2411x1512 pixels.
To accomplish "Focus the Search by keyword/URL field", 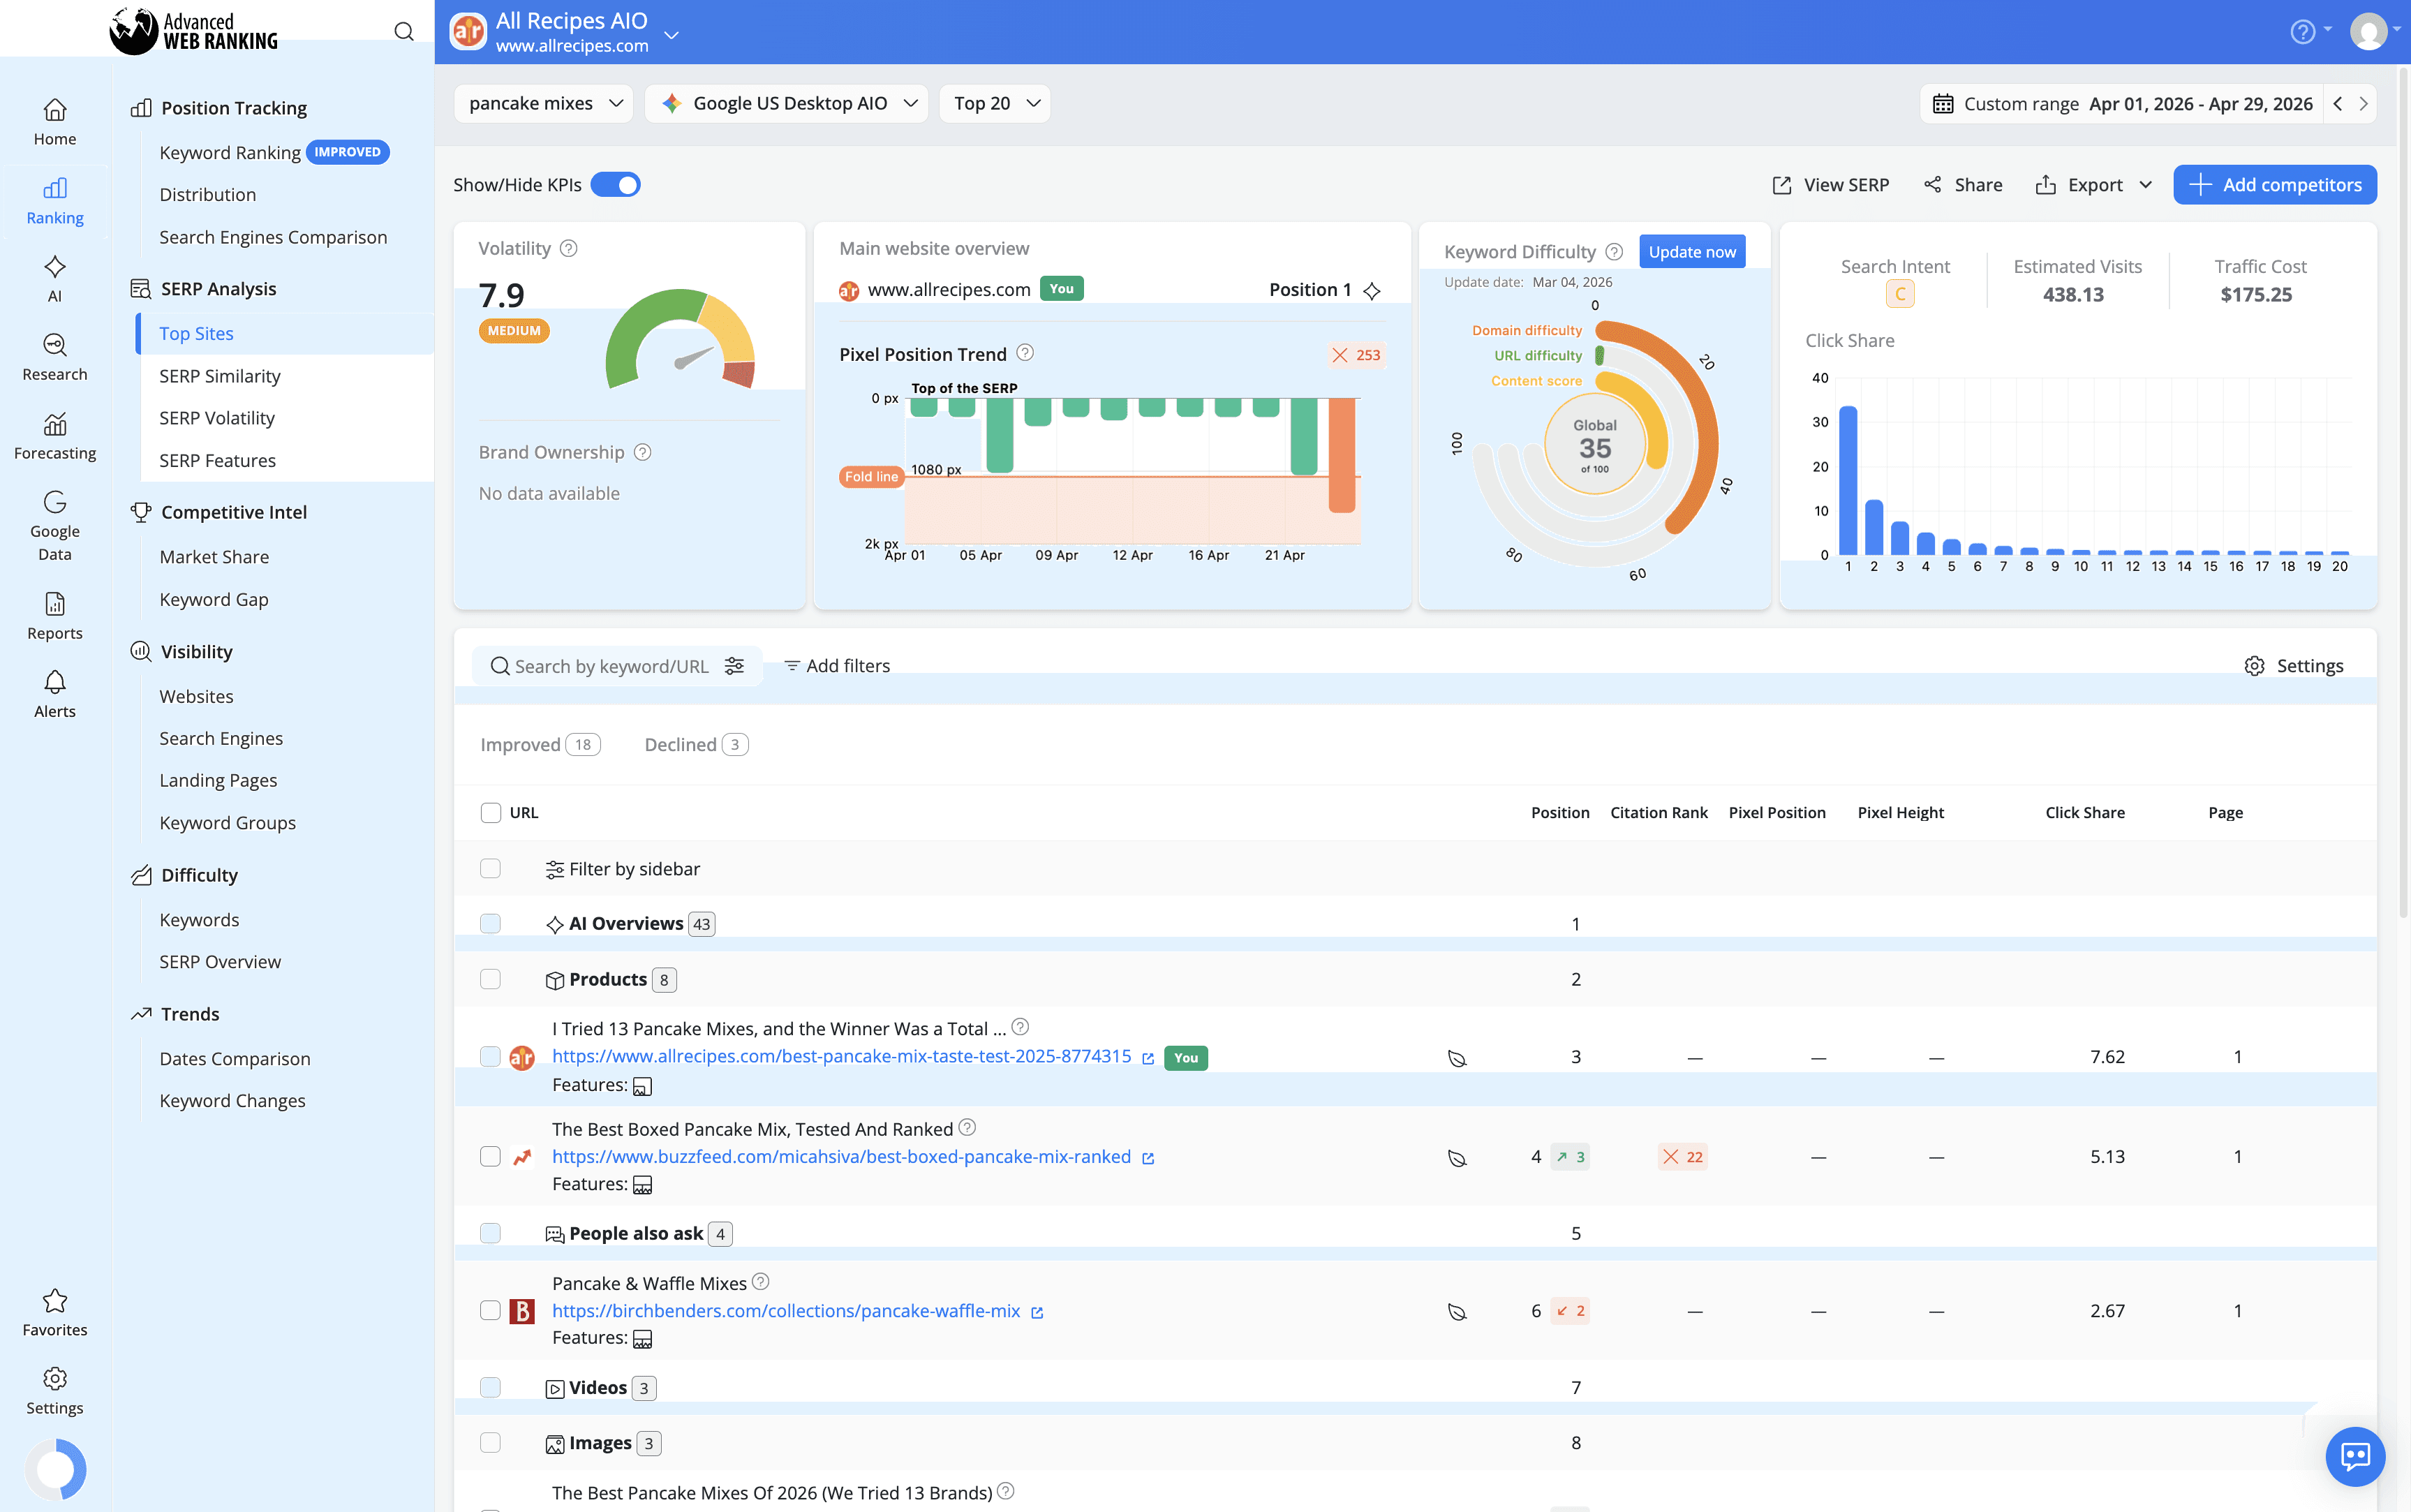I will [611, 666].
